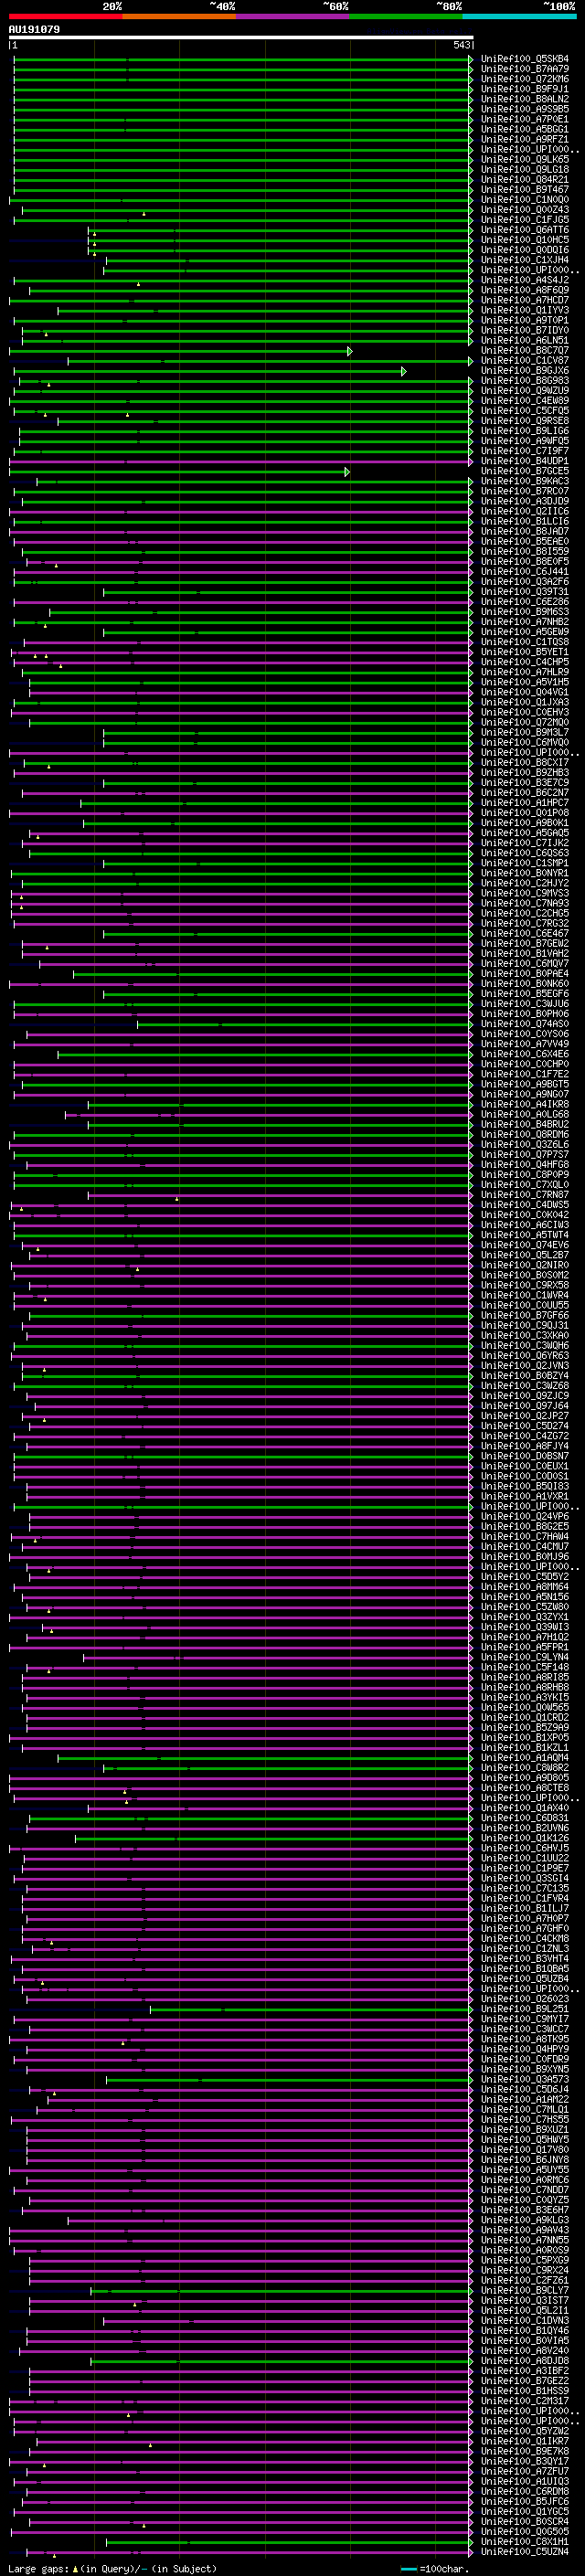This screenshot has width=585, height=2576.
Task: Click the green alignment bar for UniRef100_Q5SKB4
Action: (242, 59)
